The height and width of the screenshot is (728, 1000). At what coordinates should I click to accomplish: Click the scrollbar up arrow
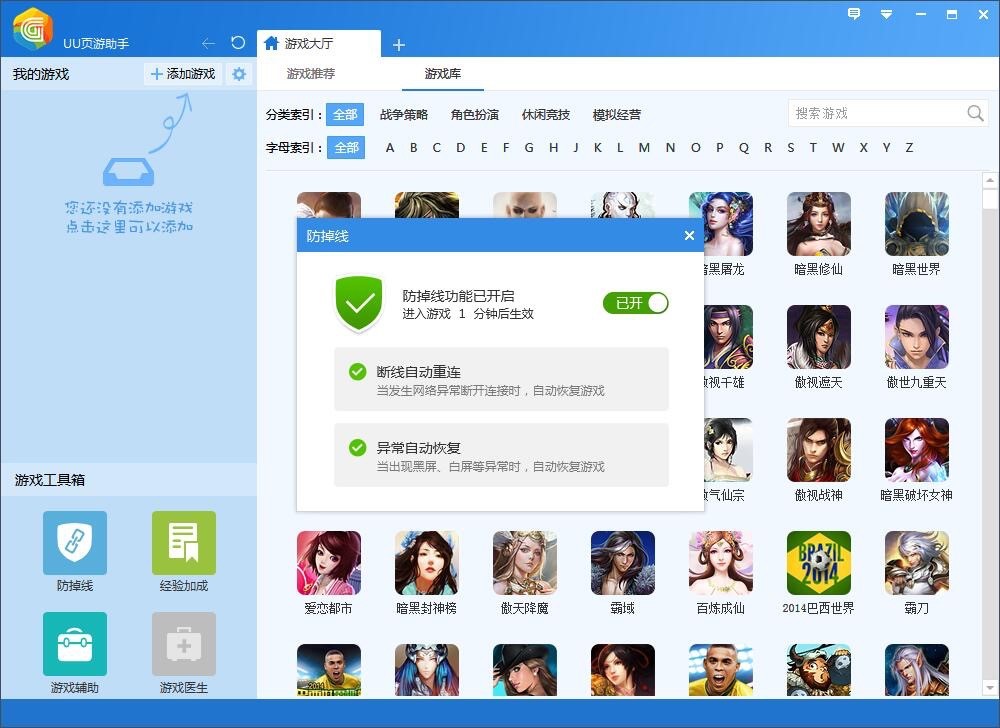coord(990,180)
